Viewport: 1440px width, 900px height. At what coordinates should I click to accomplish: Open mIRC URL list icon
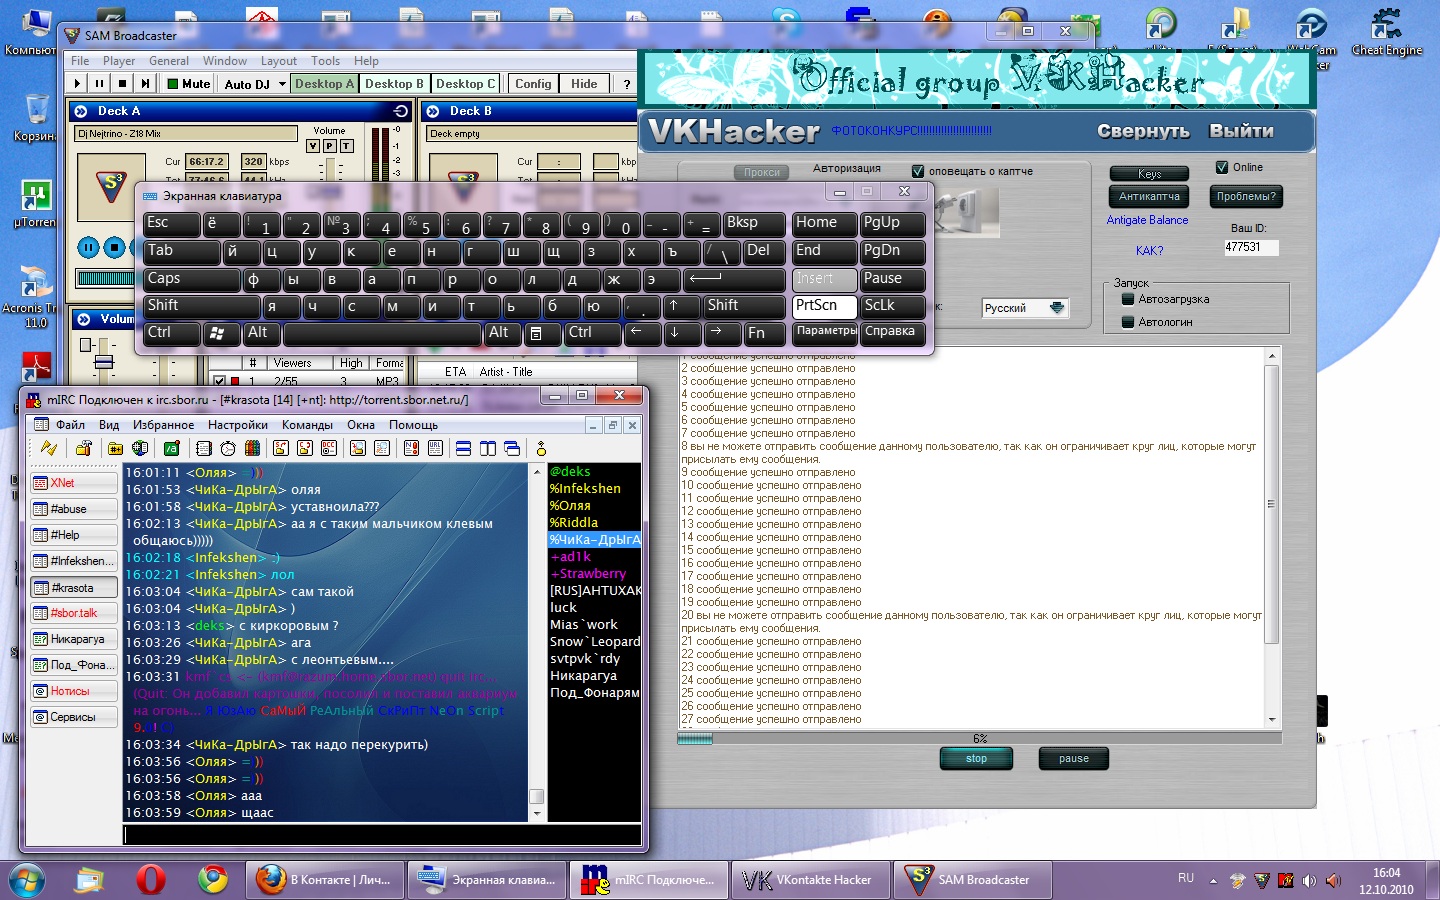pyautogui.click(x=435, y=448)
